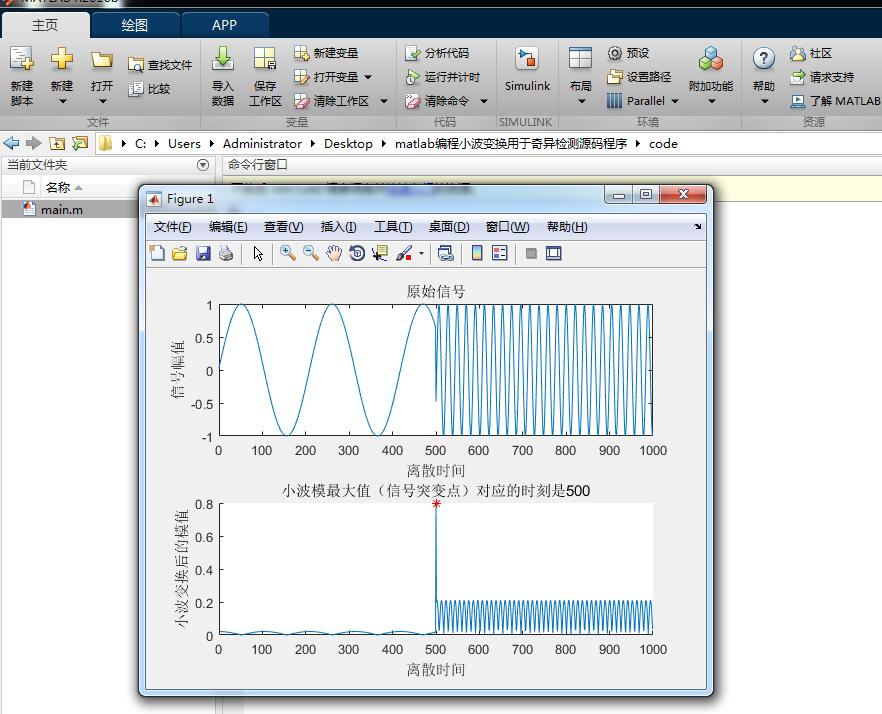Expand Open Variable (打开变量) dropdown
The image size is (882, 714).
point(368,77)
